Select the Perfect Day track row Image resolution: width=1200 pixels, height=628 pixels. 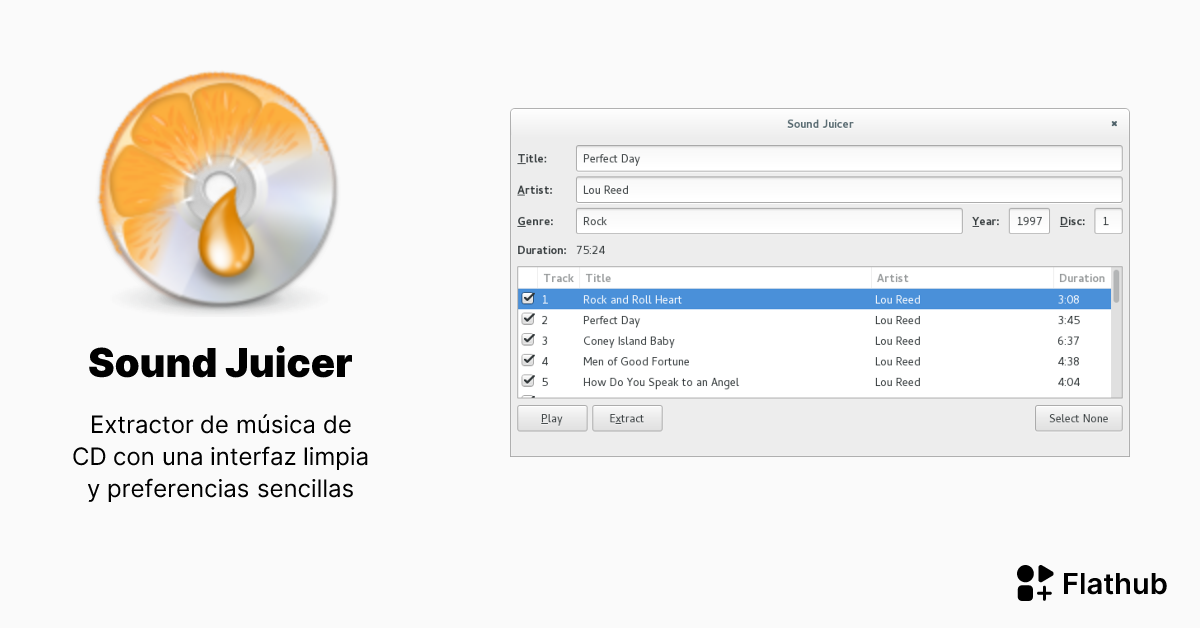(x=700, y=320)
